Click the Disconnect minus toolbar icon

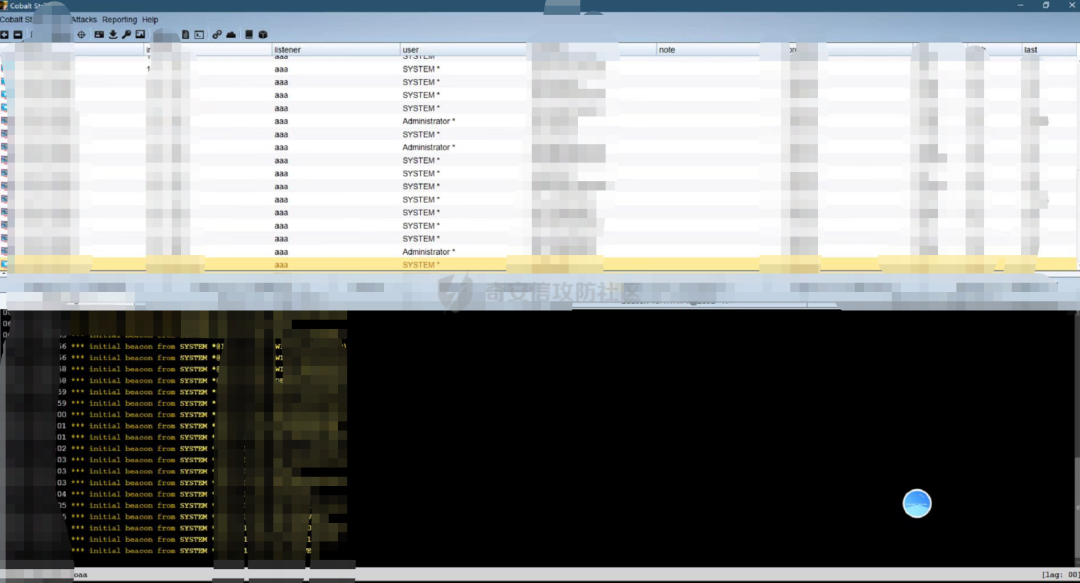18,34
